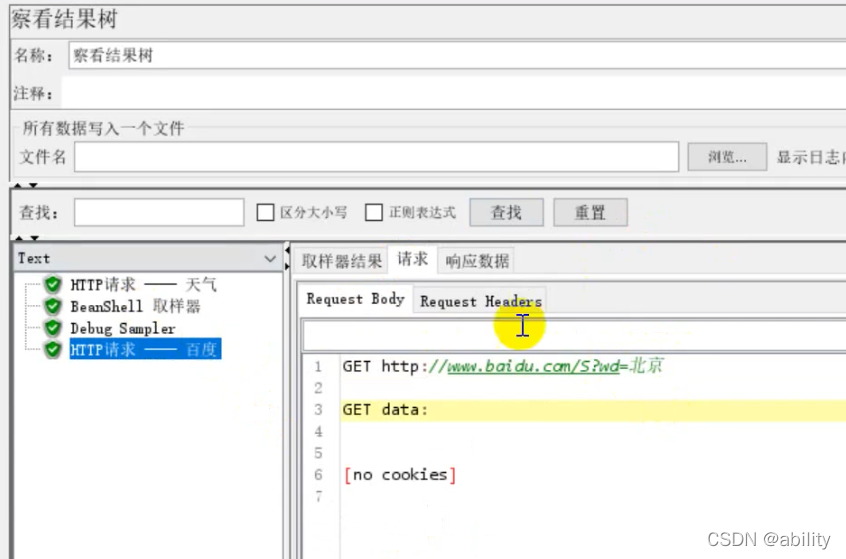
Task: Click the green shield icon beside Debug Sampler
Action: (53, 328)
